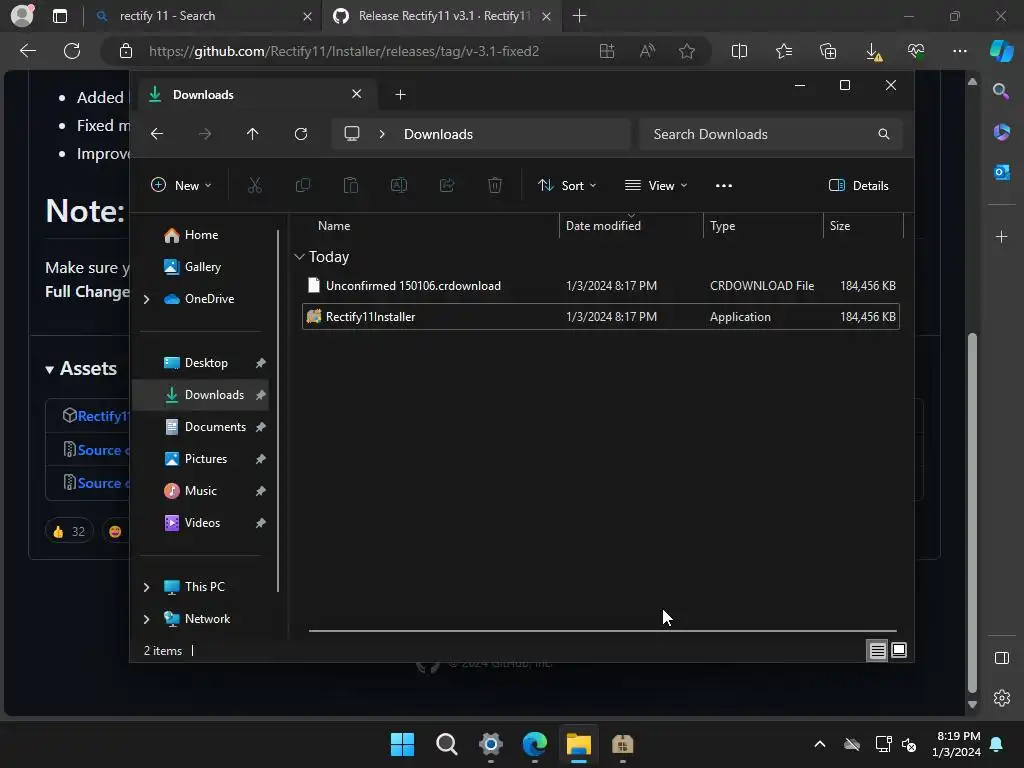The image size is (1024, 768).
Task: Open the See more ellipsis in Explorer toolbar
Action: pyautogui.click(x=724, y=185)
